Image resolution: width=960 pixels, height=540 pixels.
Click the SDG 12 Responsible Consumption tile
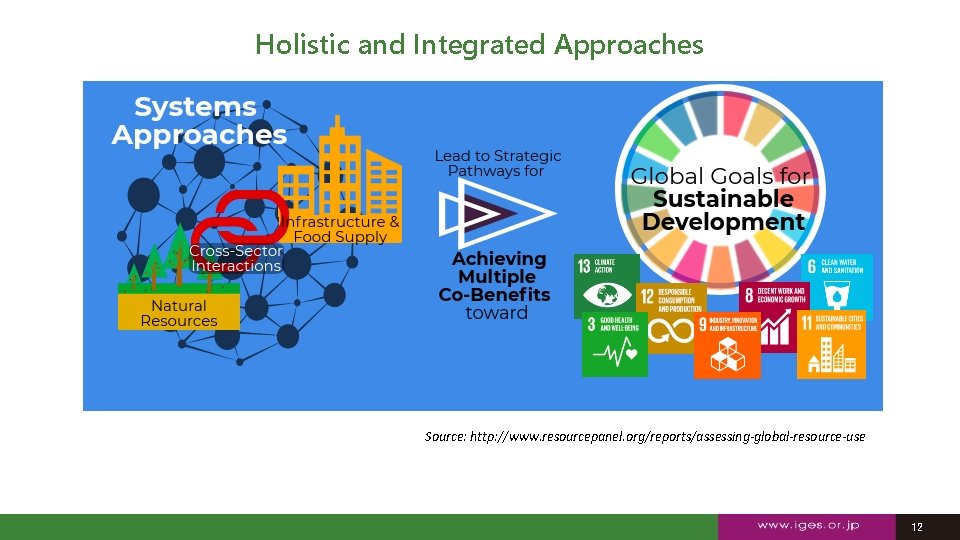(x=671, y=318)
